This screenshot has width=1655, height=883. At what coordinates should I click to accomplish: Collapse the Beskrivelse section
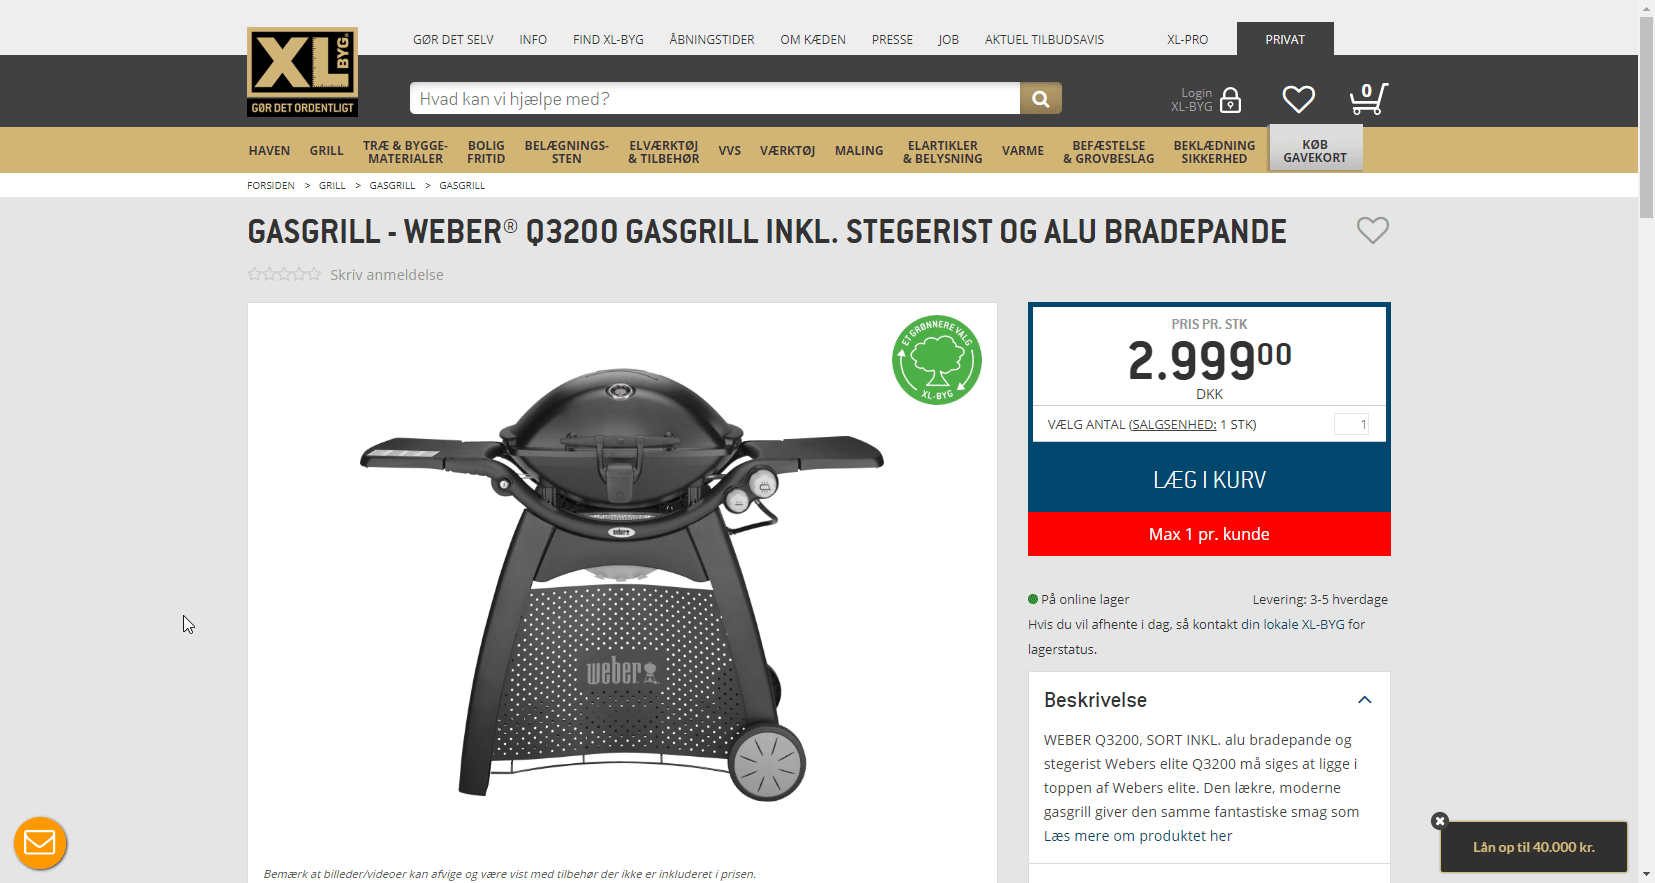1364,700
